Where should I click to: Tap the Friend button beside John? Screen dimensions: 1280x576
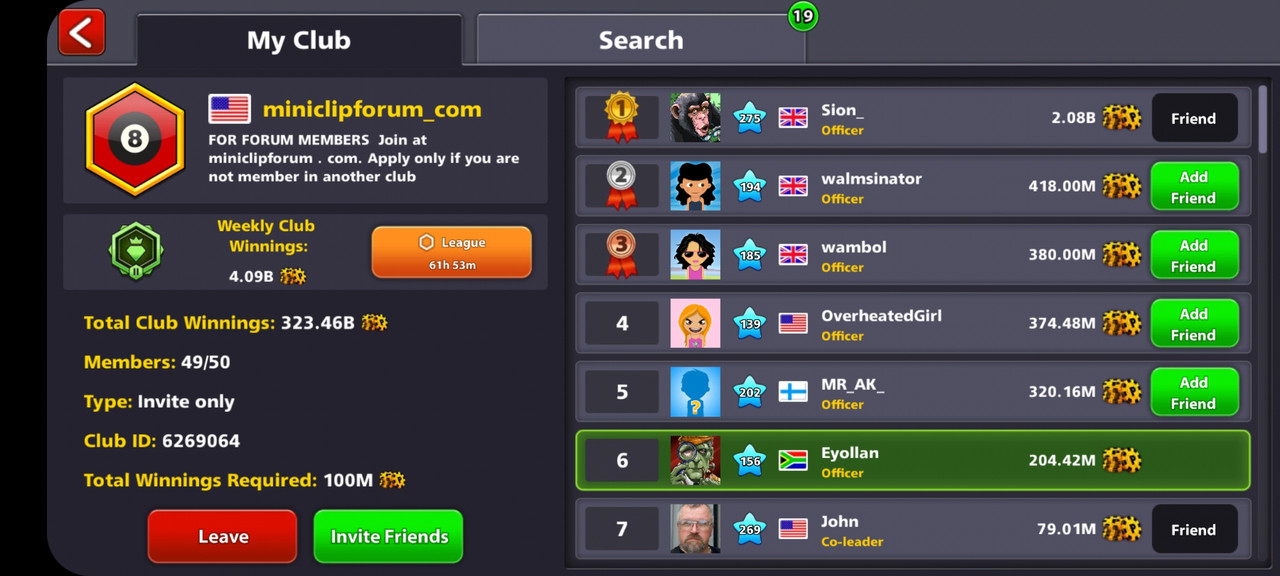(1194, 530)
